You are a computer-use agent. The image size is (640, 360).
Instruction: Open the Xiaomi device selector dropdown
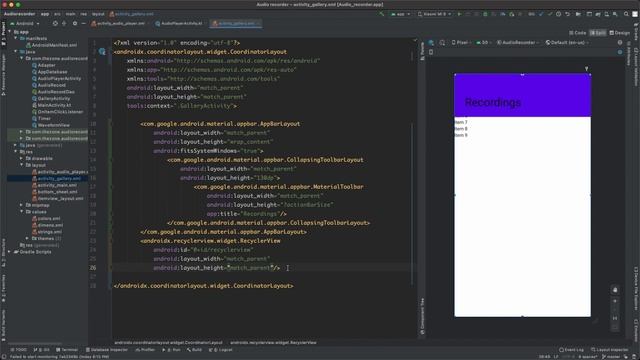(434, 14)
